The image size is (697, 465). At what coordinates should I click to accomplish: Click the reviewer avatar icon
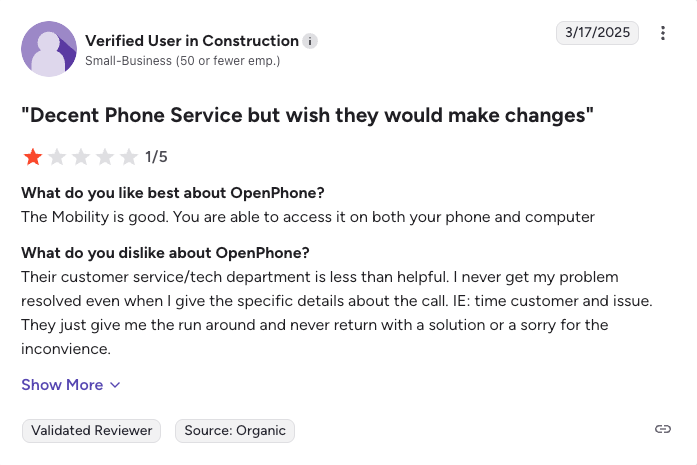coord(49,49)
